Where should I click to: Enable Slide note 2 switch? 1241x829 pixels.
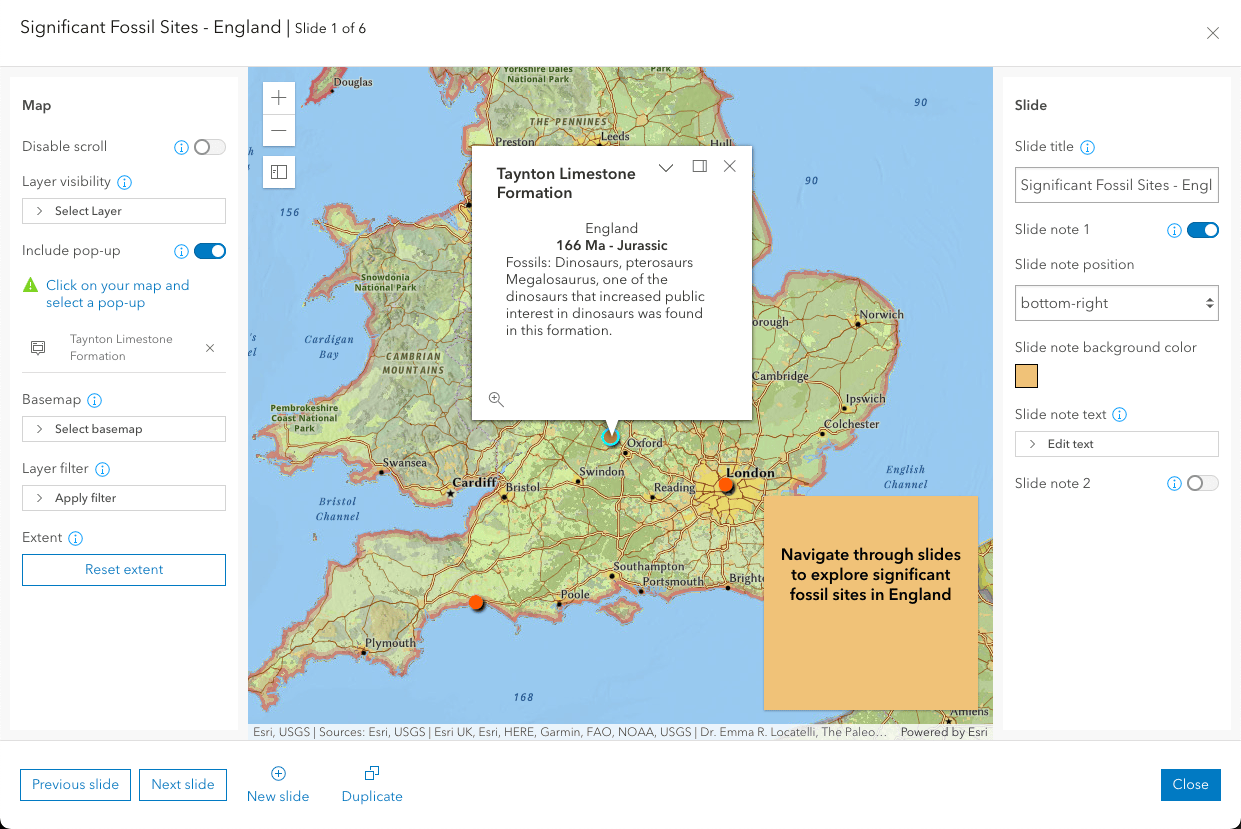click(1203, 484)
